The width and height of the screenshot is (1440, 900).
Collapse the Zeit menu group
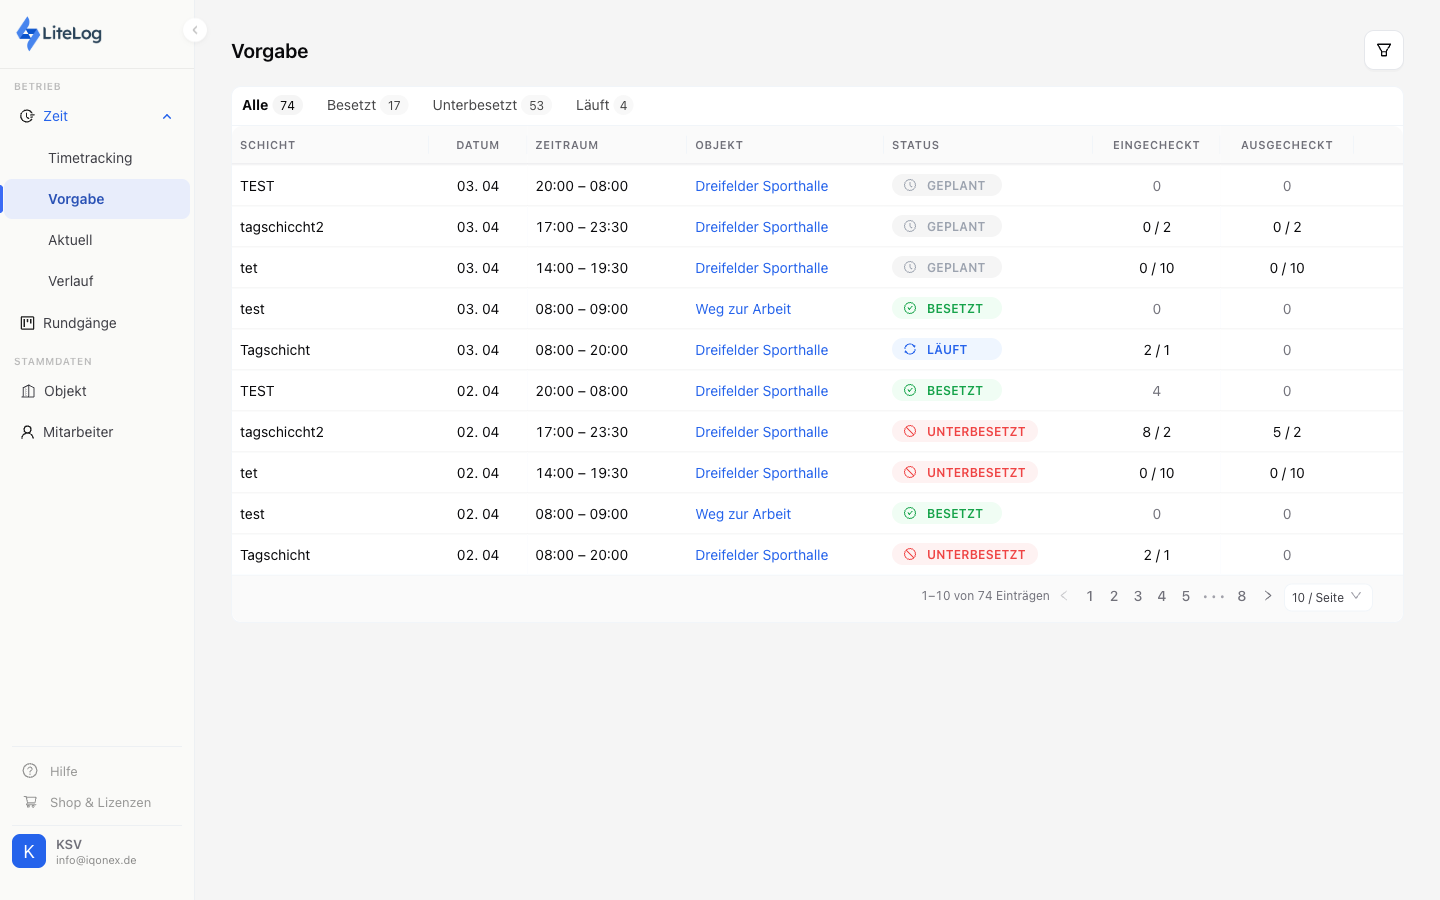click(167, 117)
